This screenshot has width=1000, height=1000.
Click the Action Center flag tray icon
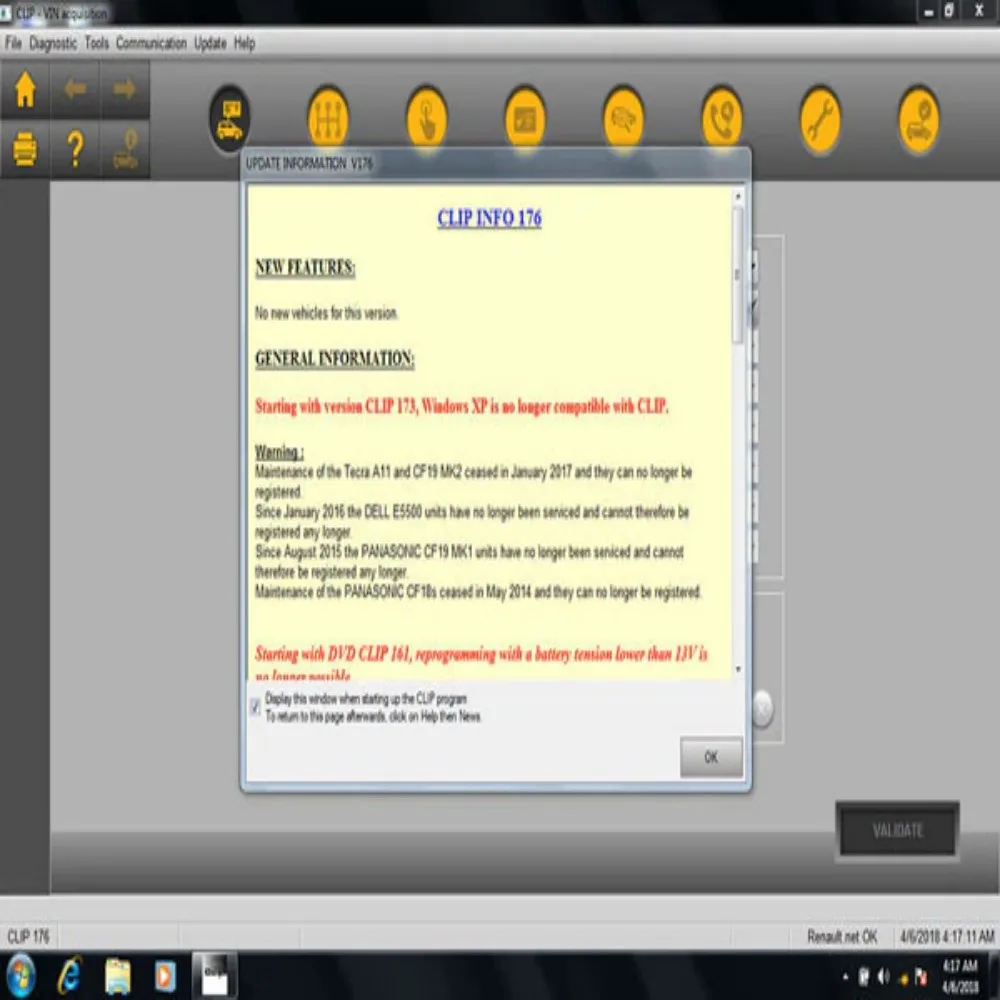(x=921, y=976)
